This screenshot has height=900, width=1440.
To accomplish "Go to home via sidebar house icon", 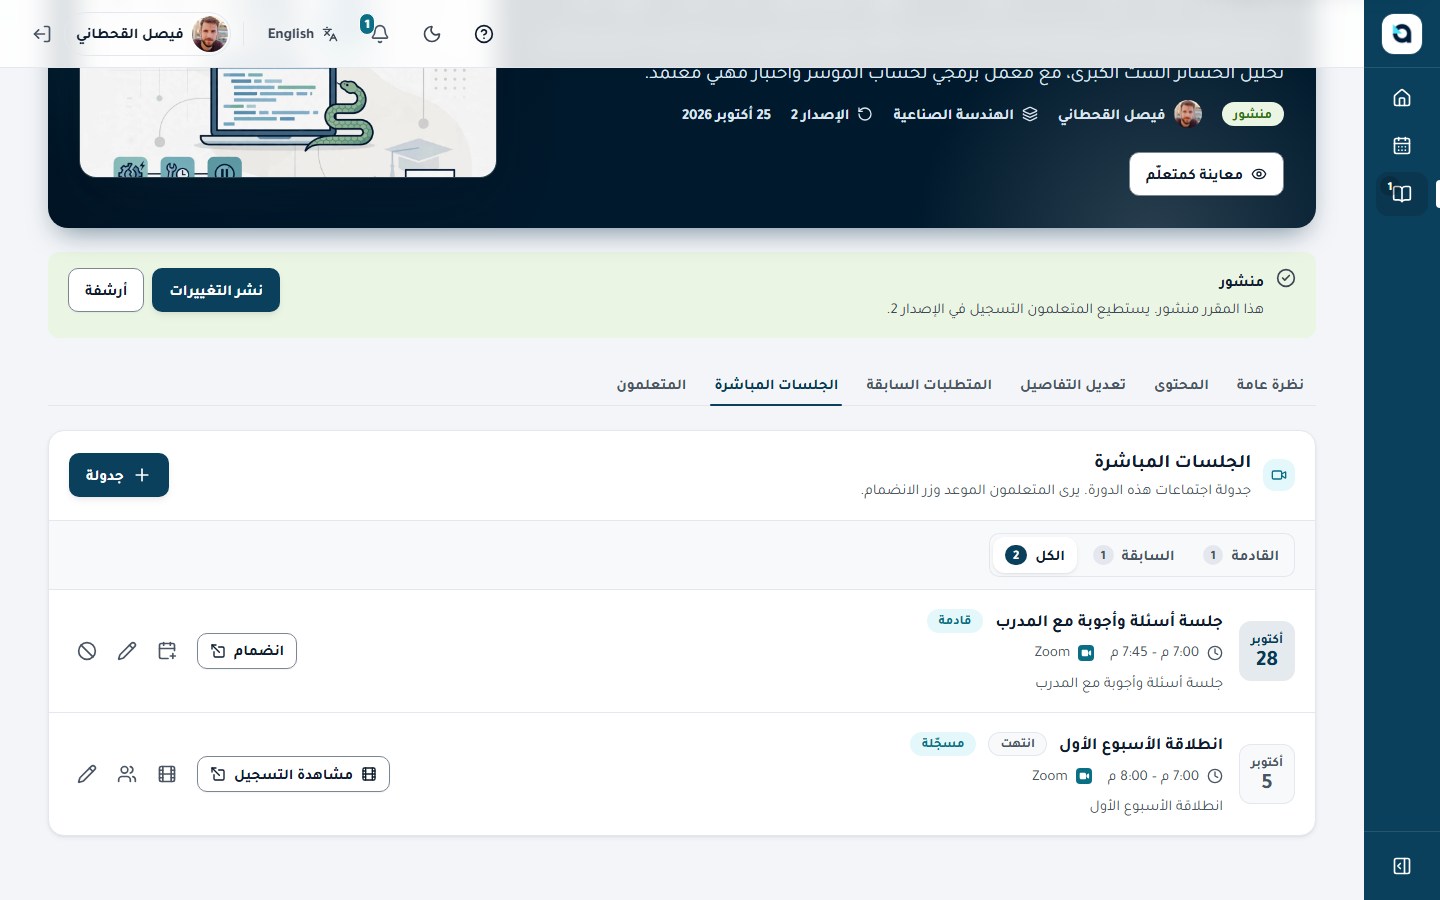I will point(1402,97).
